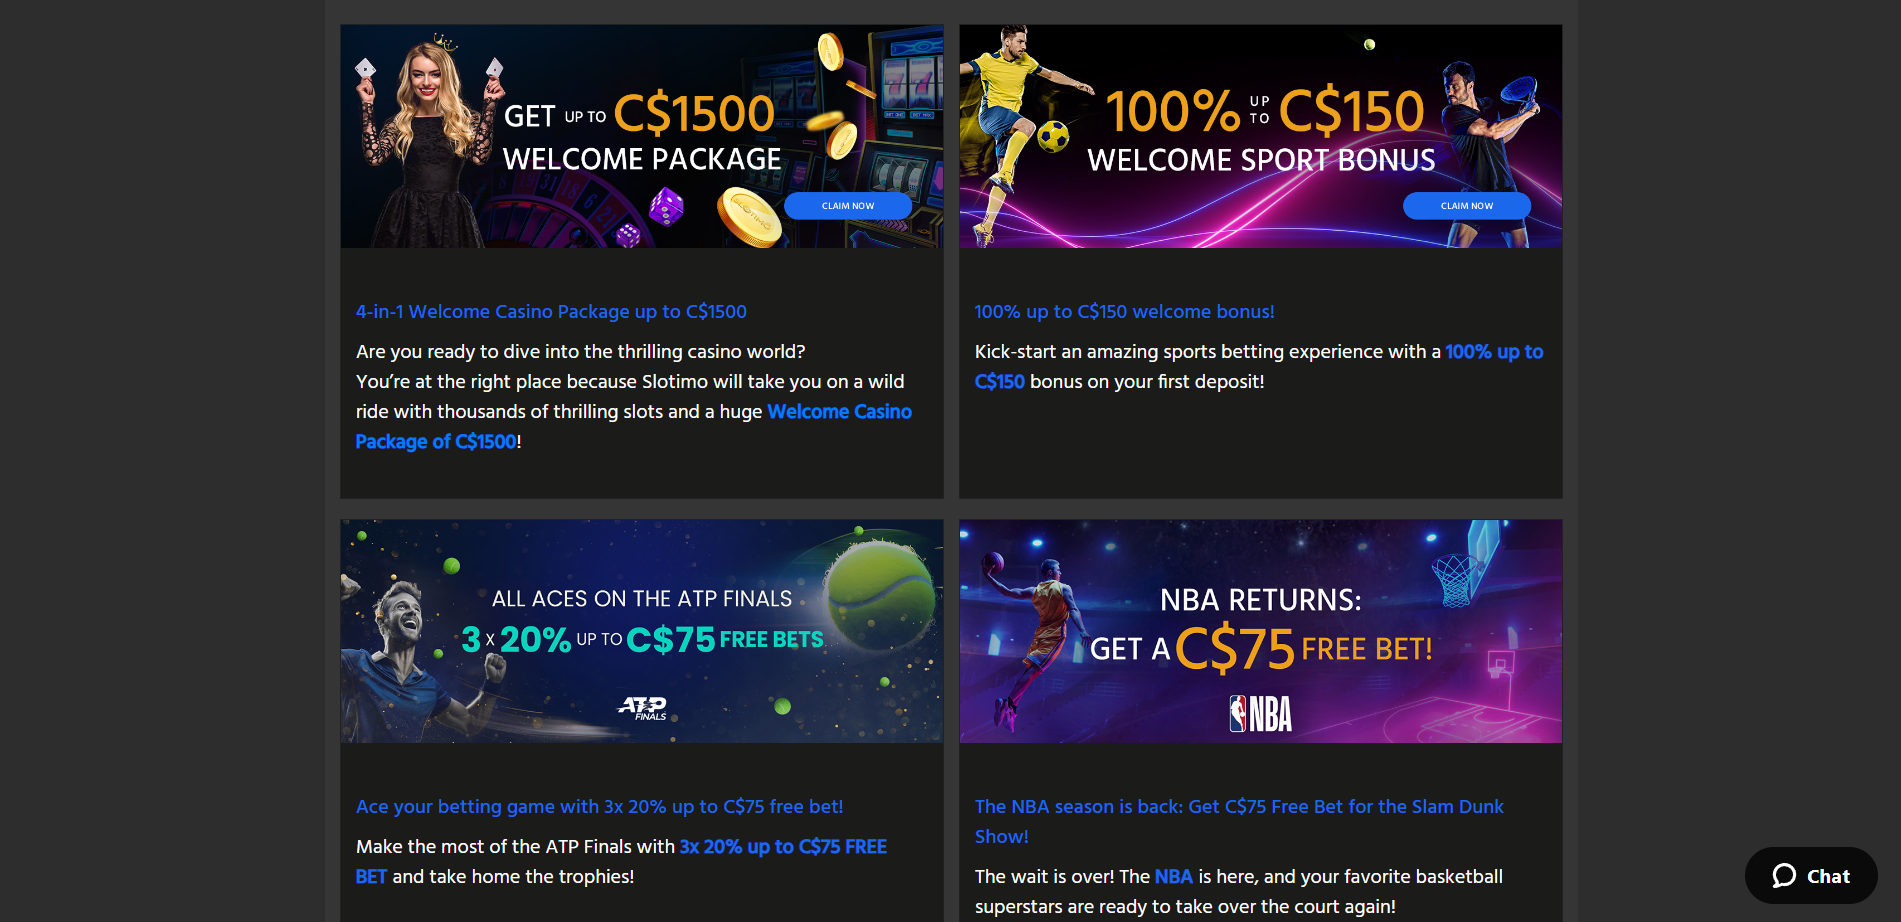The image size is (1901, 922).
Task: Open the Welcome Sport Bonus banner
Action: [1260, 136]
